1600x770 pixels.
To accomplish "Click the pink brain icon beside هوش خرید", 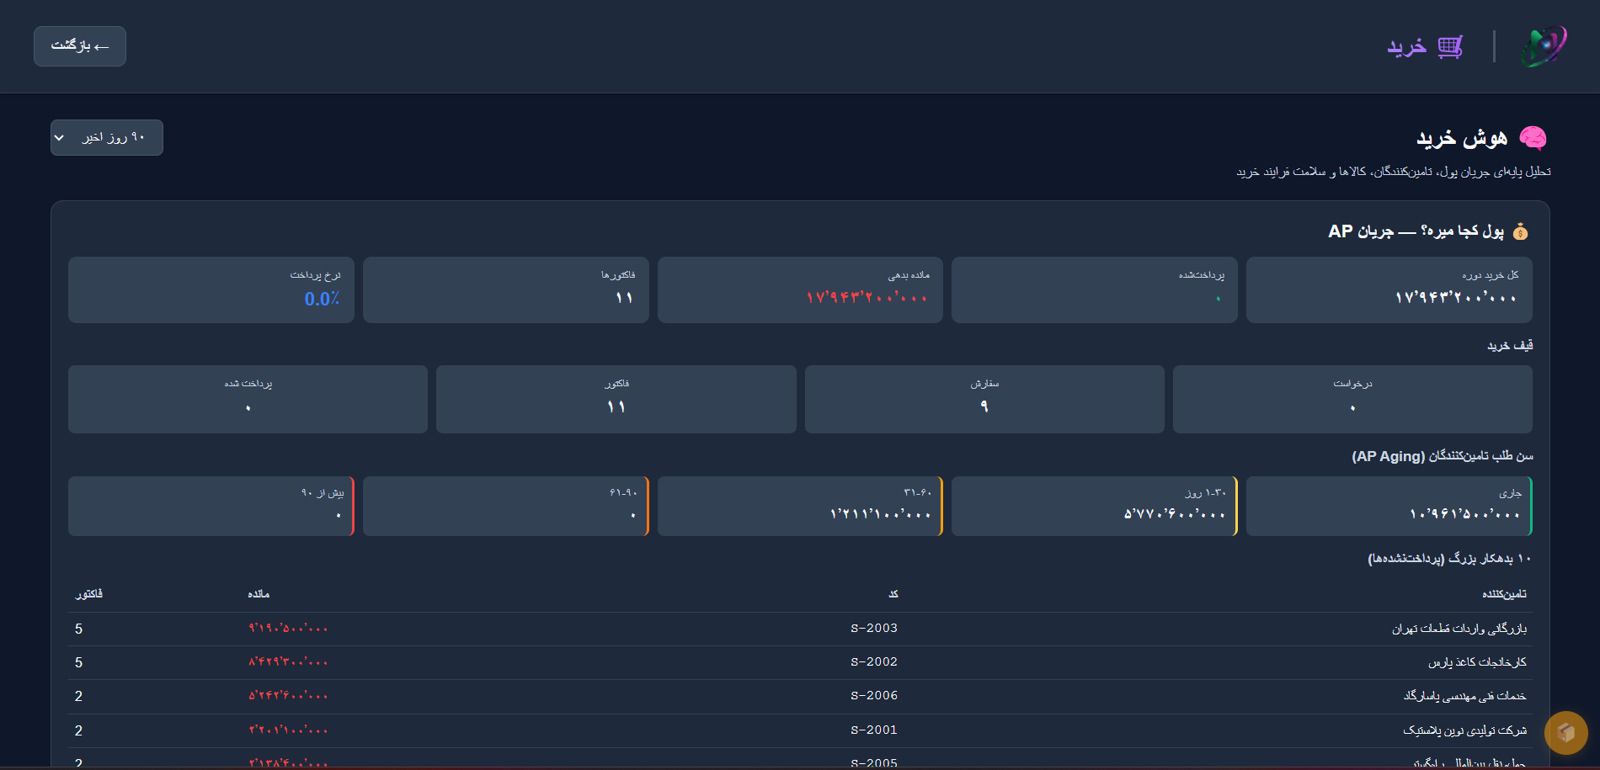I will pos(1532,137).
